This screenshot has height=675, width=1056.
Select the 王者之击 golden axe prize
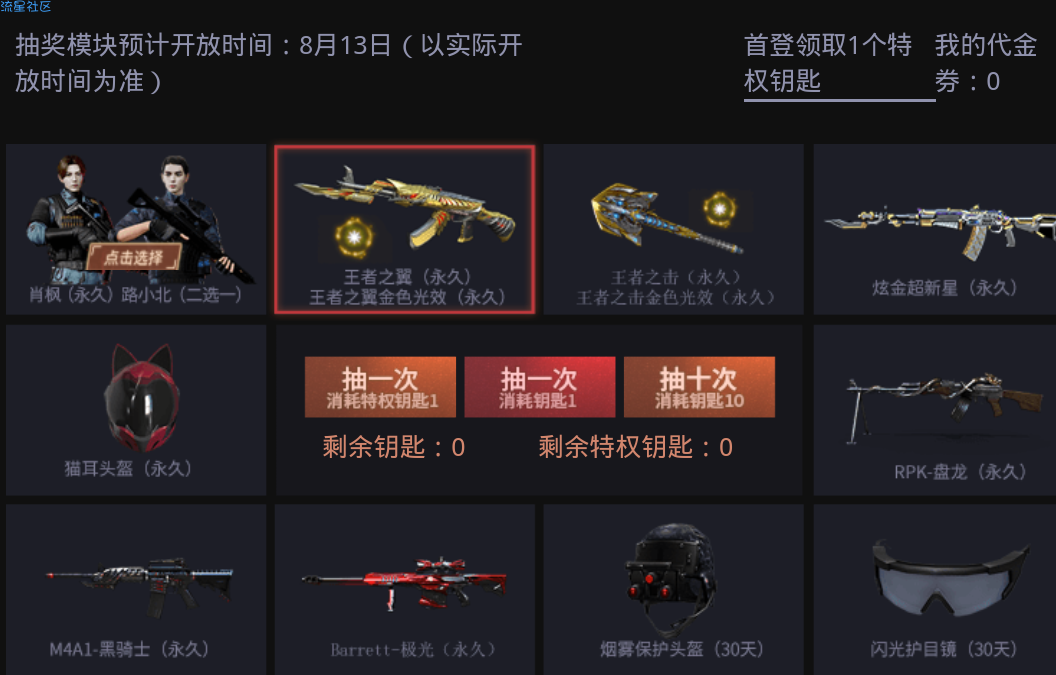[x=673, y=229]
